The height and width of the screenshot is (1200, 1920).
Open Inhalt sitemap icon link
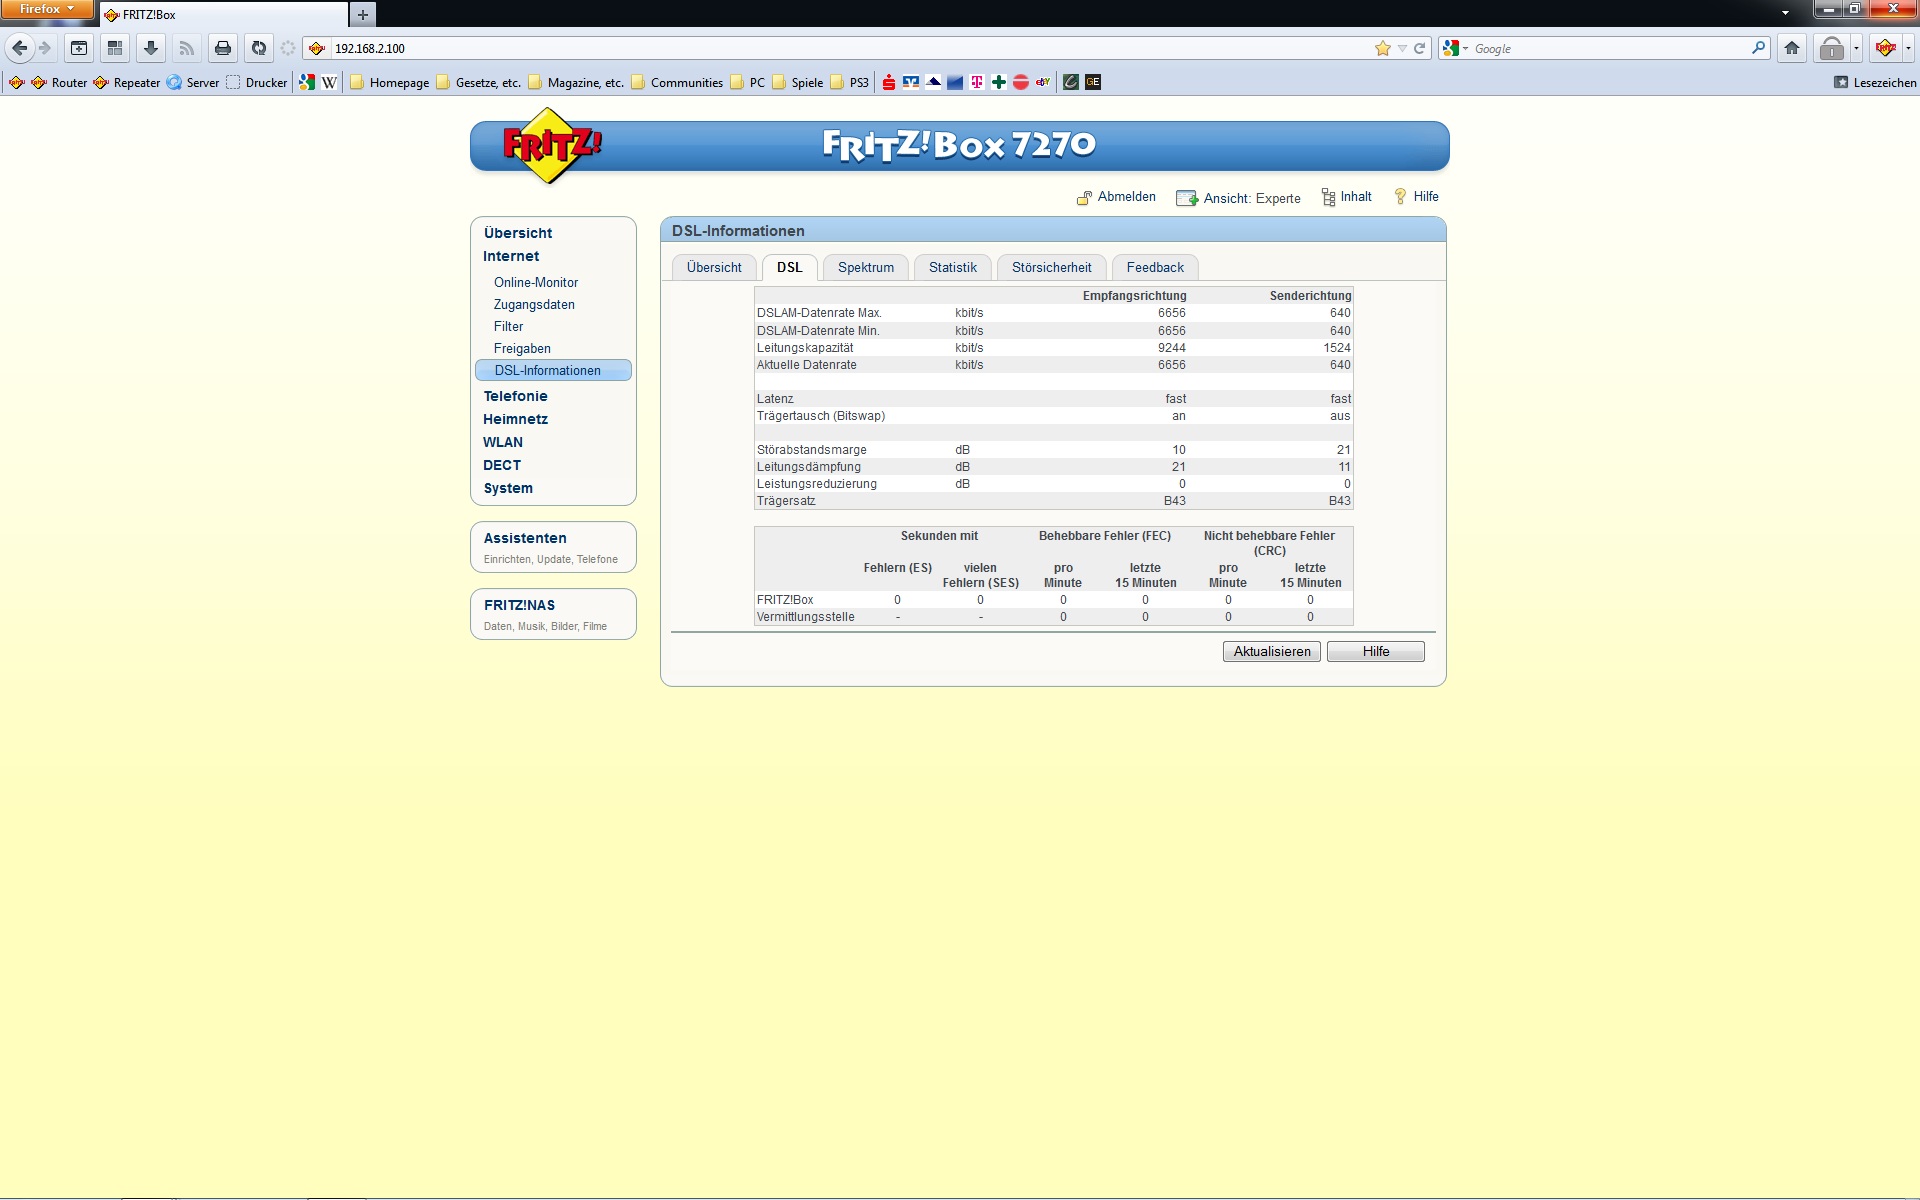[x=1328, y=197]
